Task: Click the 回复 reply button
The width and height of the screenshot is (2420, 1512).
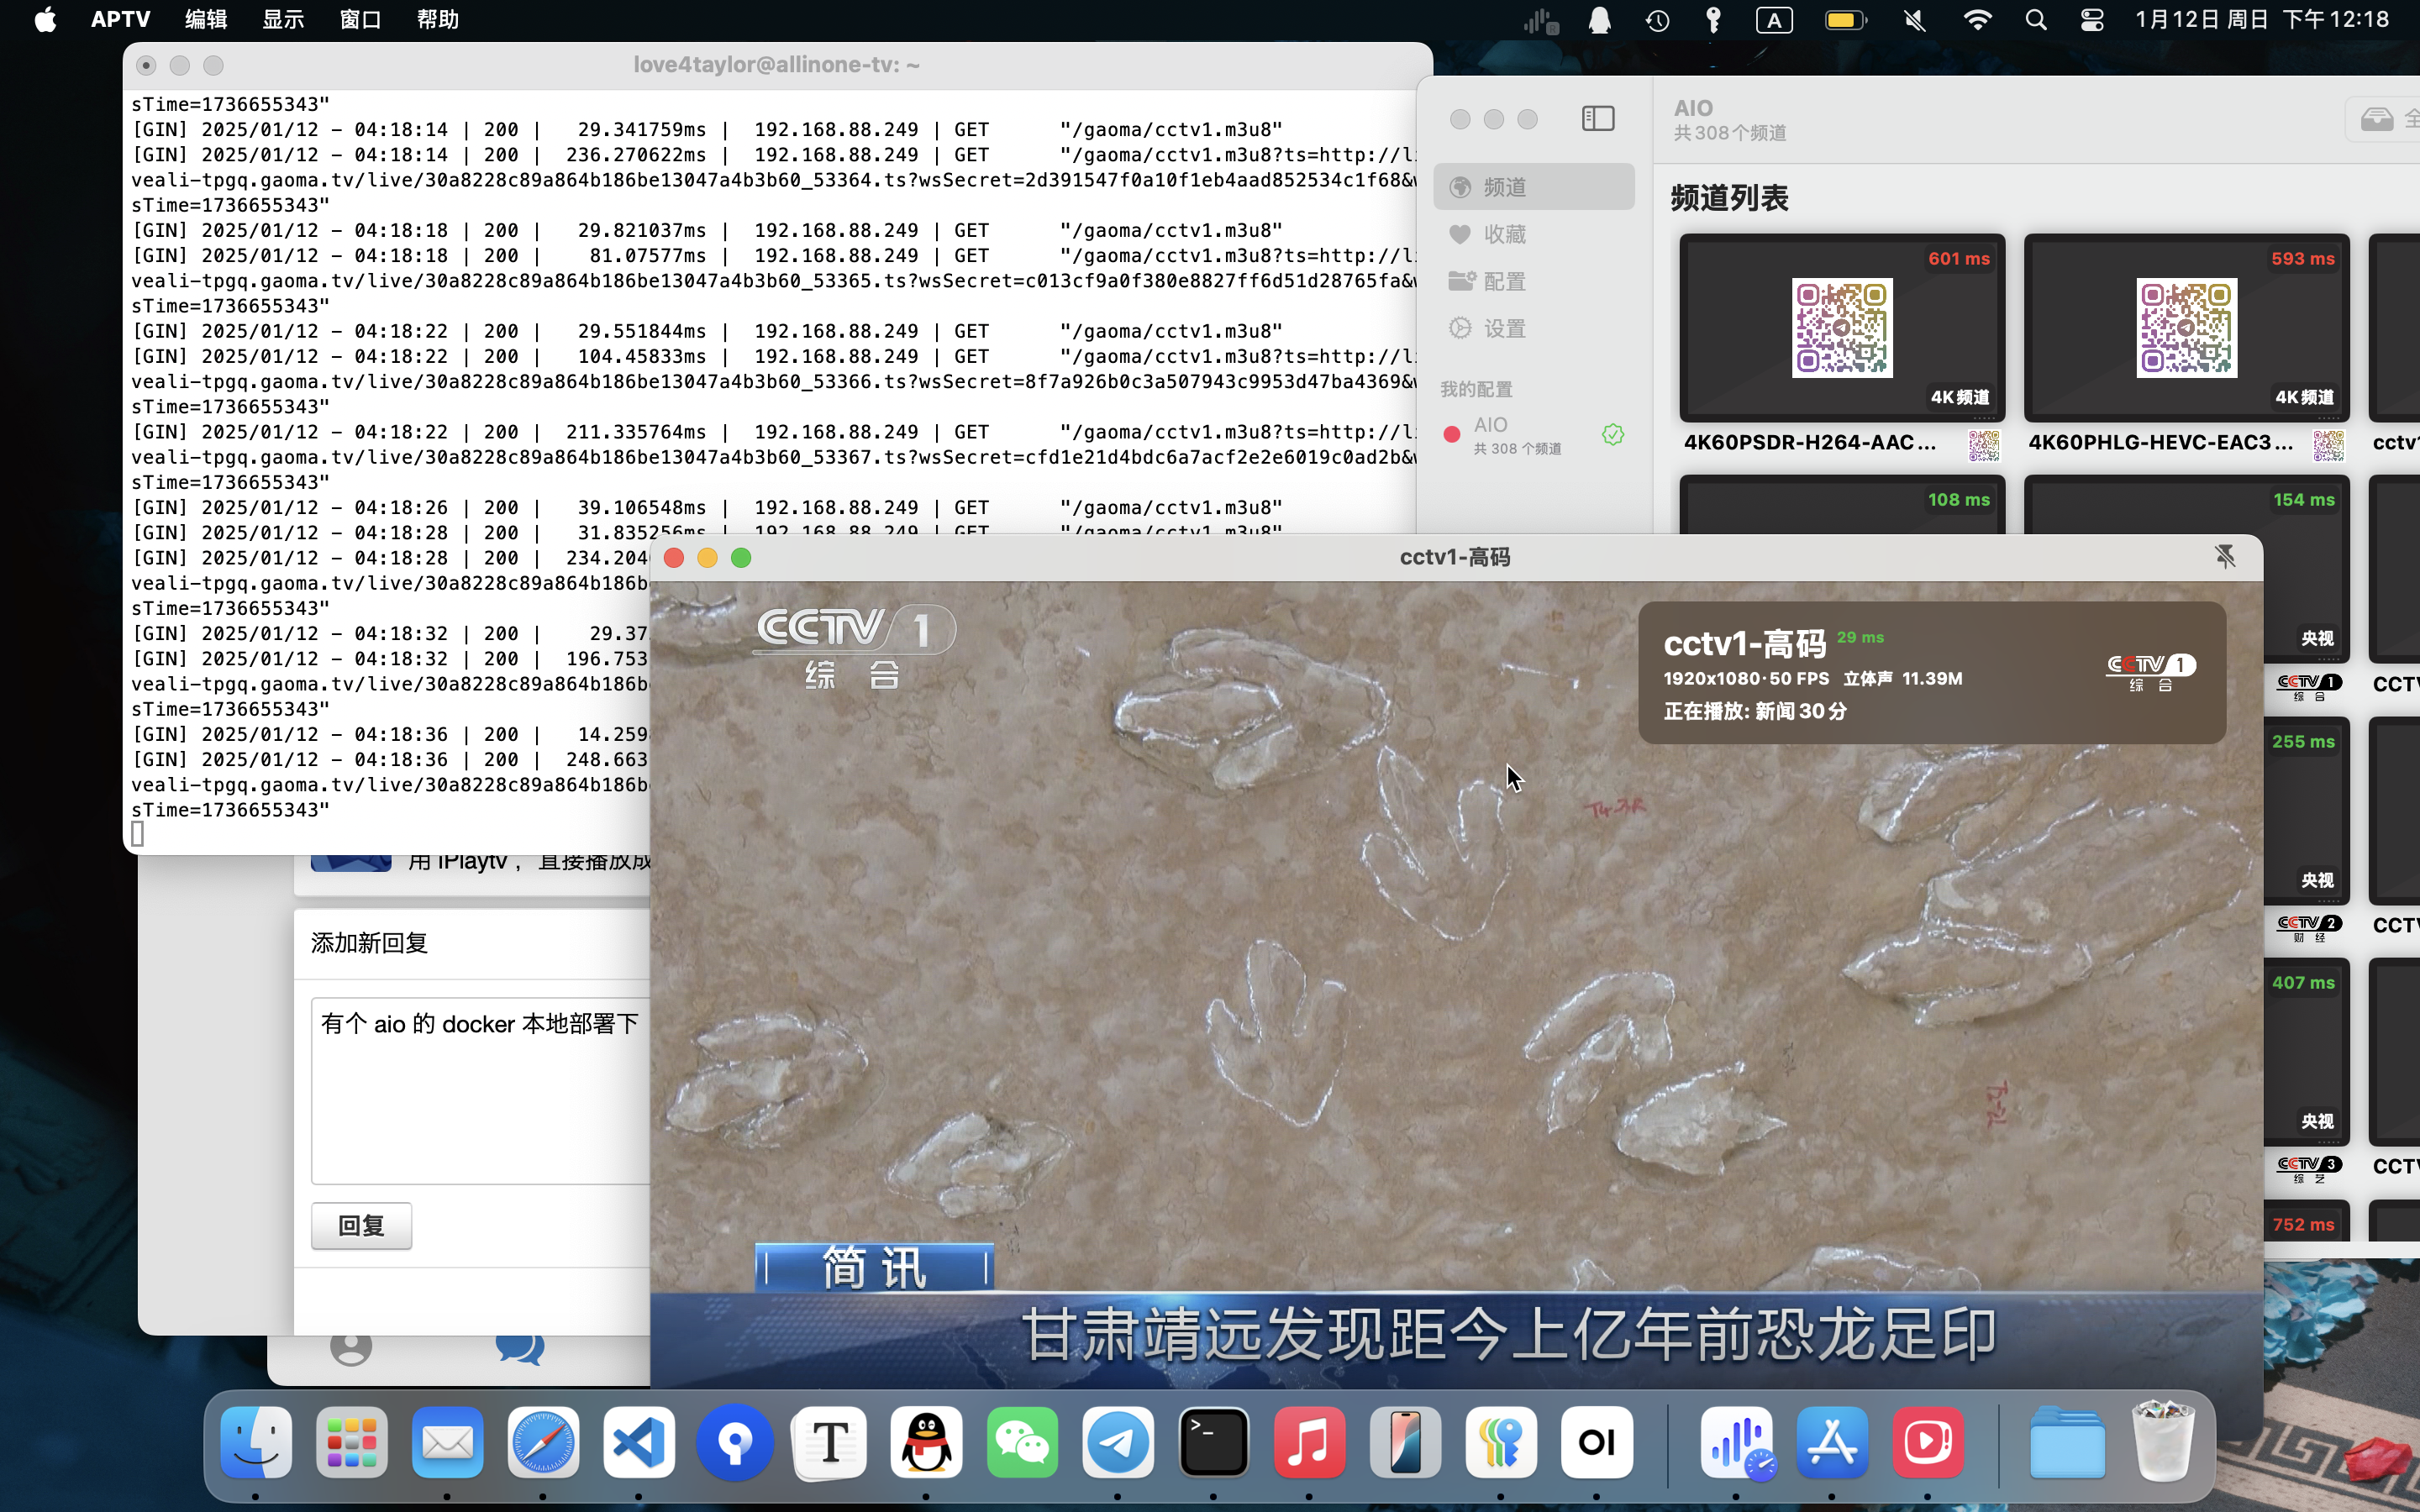Action: 361,1225
